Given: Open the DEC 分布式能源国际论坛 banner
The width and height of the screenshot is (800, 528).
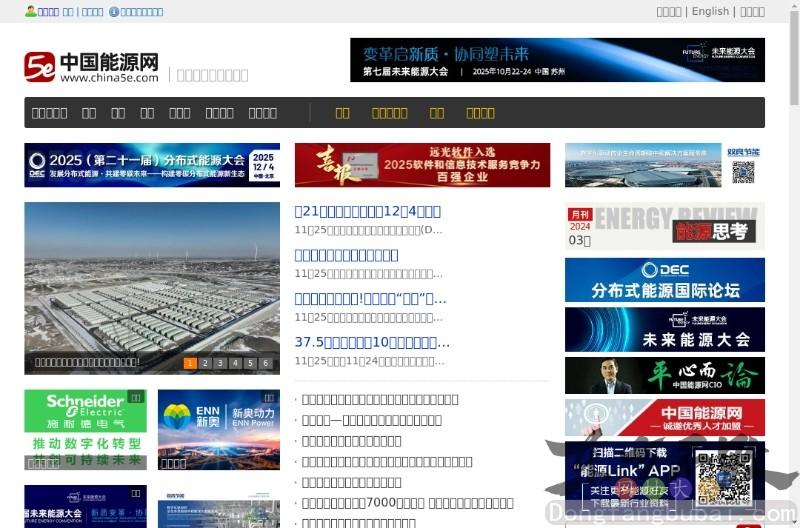Looking at the screenshot, I should coord(665,280).
